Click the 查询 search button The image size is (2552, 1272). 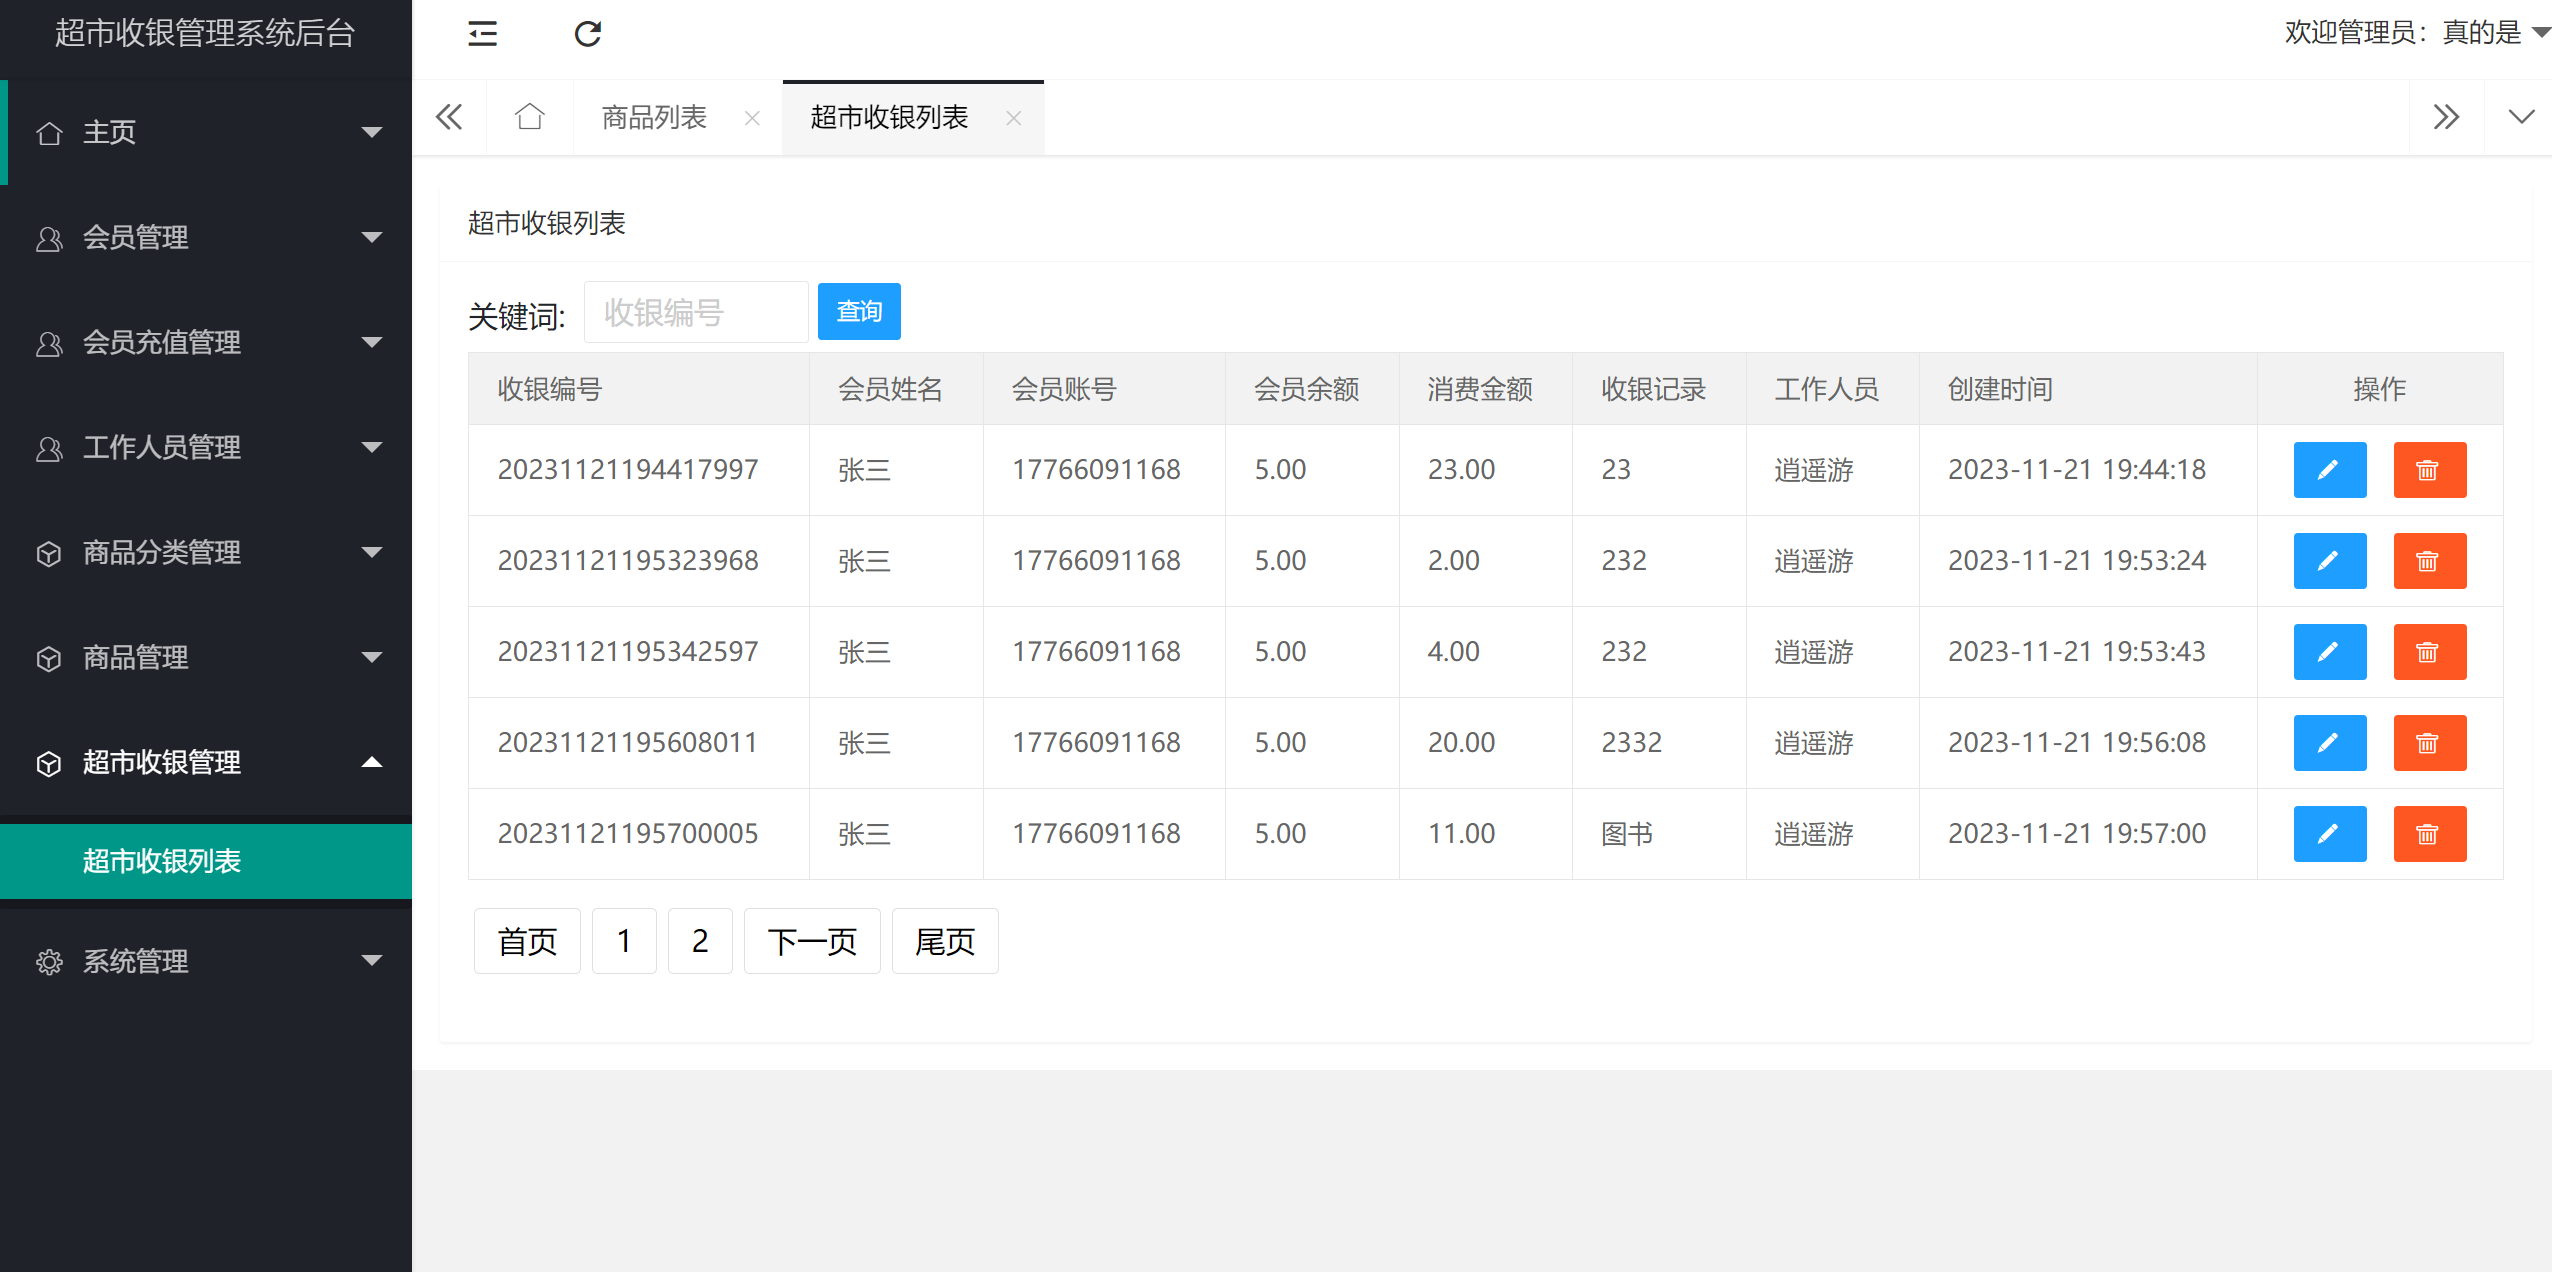coord(858,311)
